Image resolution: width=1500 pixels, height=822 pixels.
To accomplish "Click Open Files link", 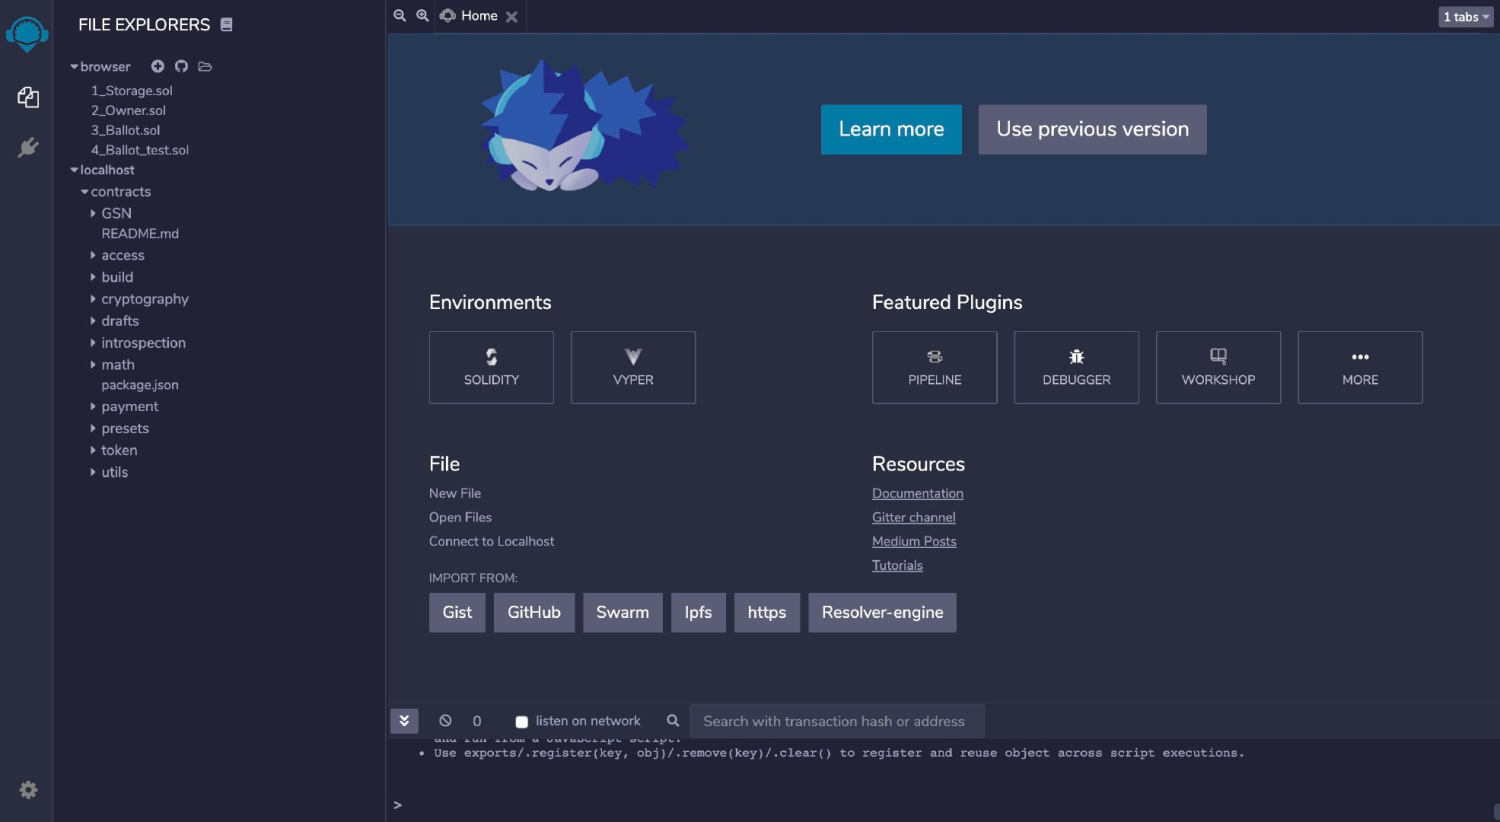I will (460, 517).
